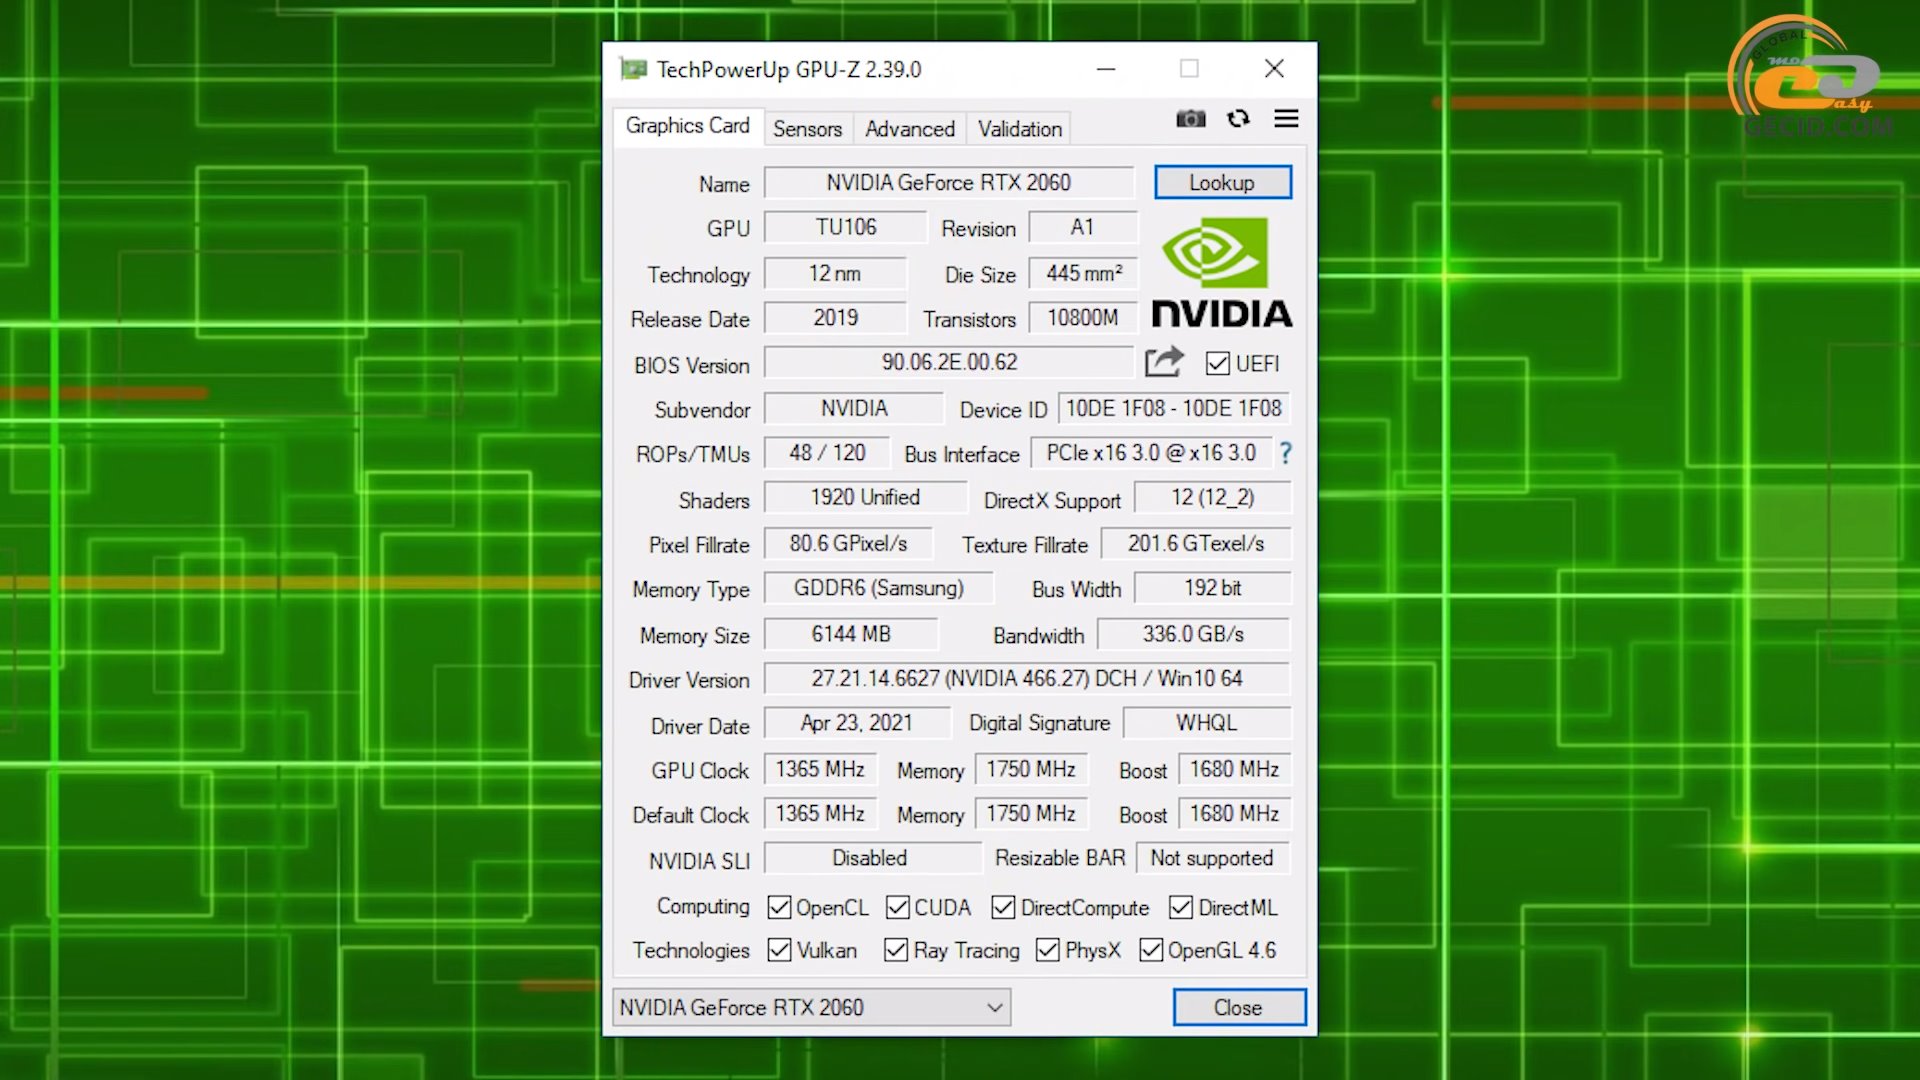Open the GPU selection dropdown at the bottom

coord(811,1007)
